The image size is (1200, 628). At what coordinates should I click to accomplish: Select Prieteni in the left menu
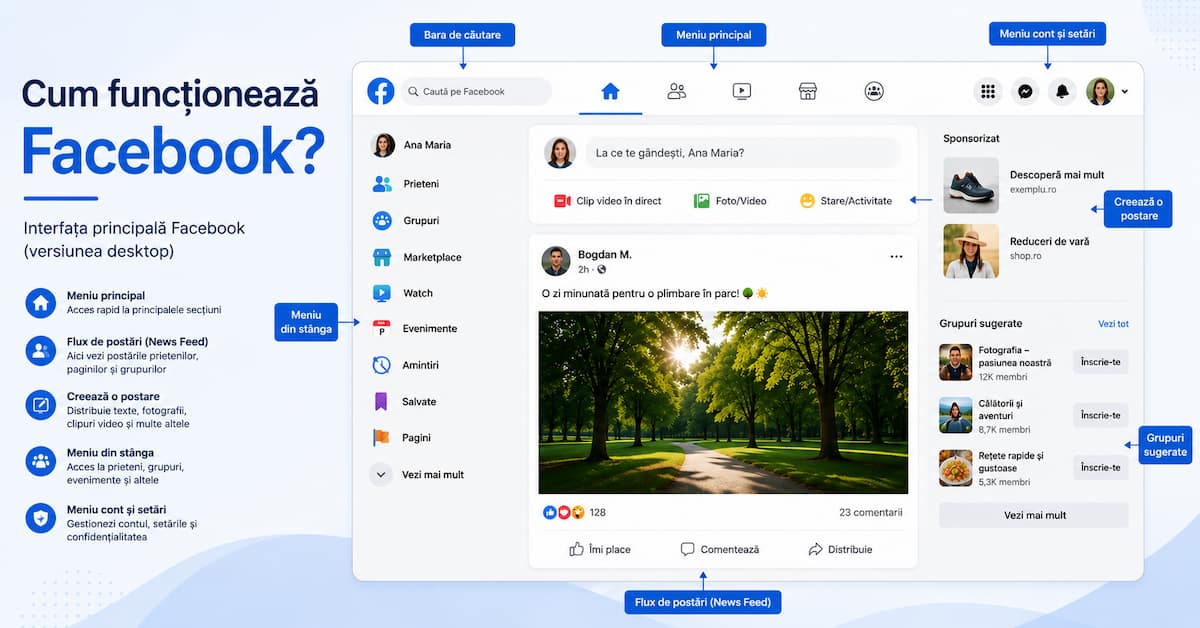coord(405,184)
